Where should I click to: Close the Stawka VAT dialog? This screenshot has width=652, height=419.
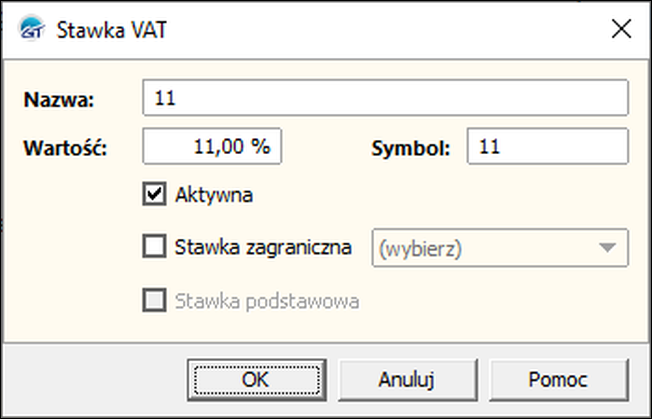click(x=621, y=30)
